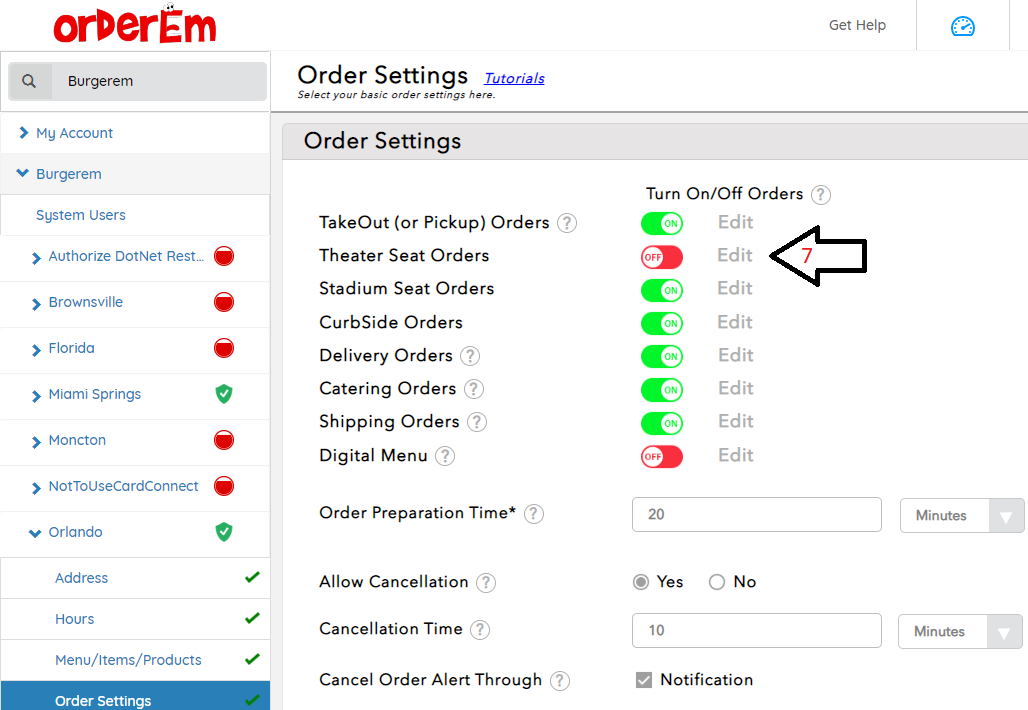The width and height of the screenshot is (1028, 710).
Task: Click help icon beside Cancellation Time
Action: (480, 630)
